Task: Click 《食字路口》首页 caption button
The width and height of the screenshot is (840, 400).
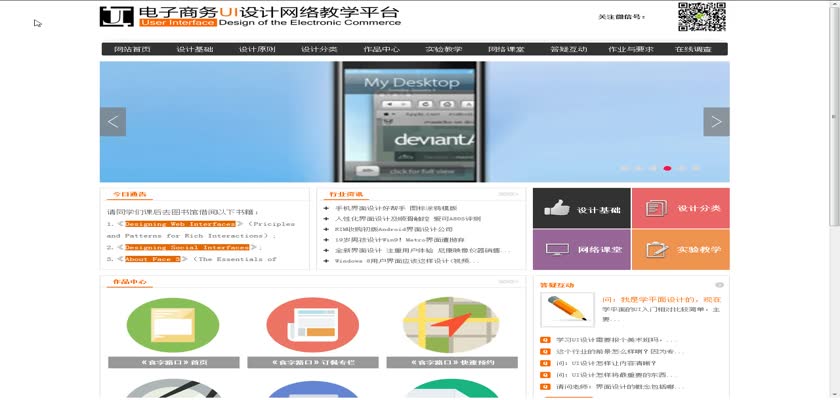Action: coord(174,363)
